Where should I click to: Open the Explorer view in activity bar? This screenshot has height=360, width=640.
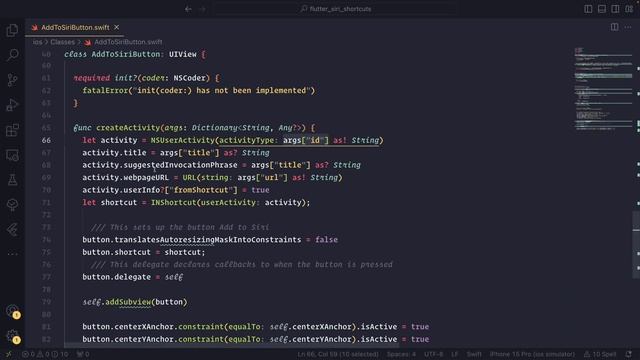click(x=12, y=30)
